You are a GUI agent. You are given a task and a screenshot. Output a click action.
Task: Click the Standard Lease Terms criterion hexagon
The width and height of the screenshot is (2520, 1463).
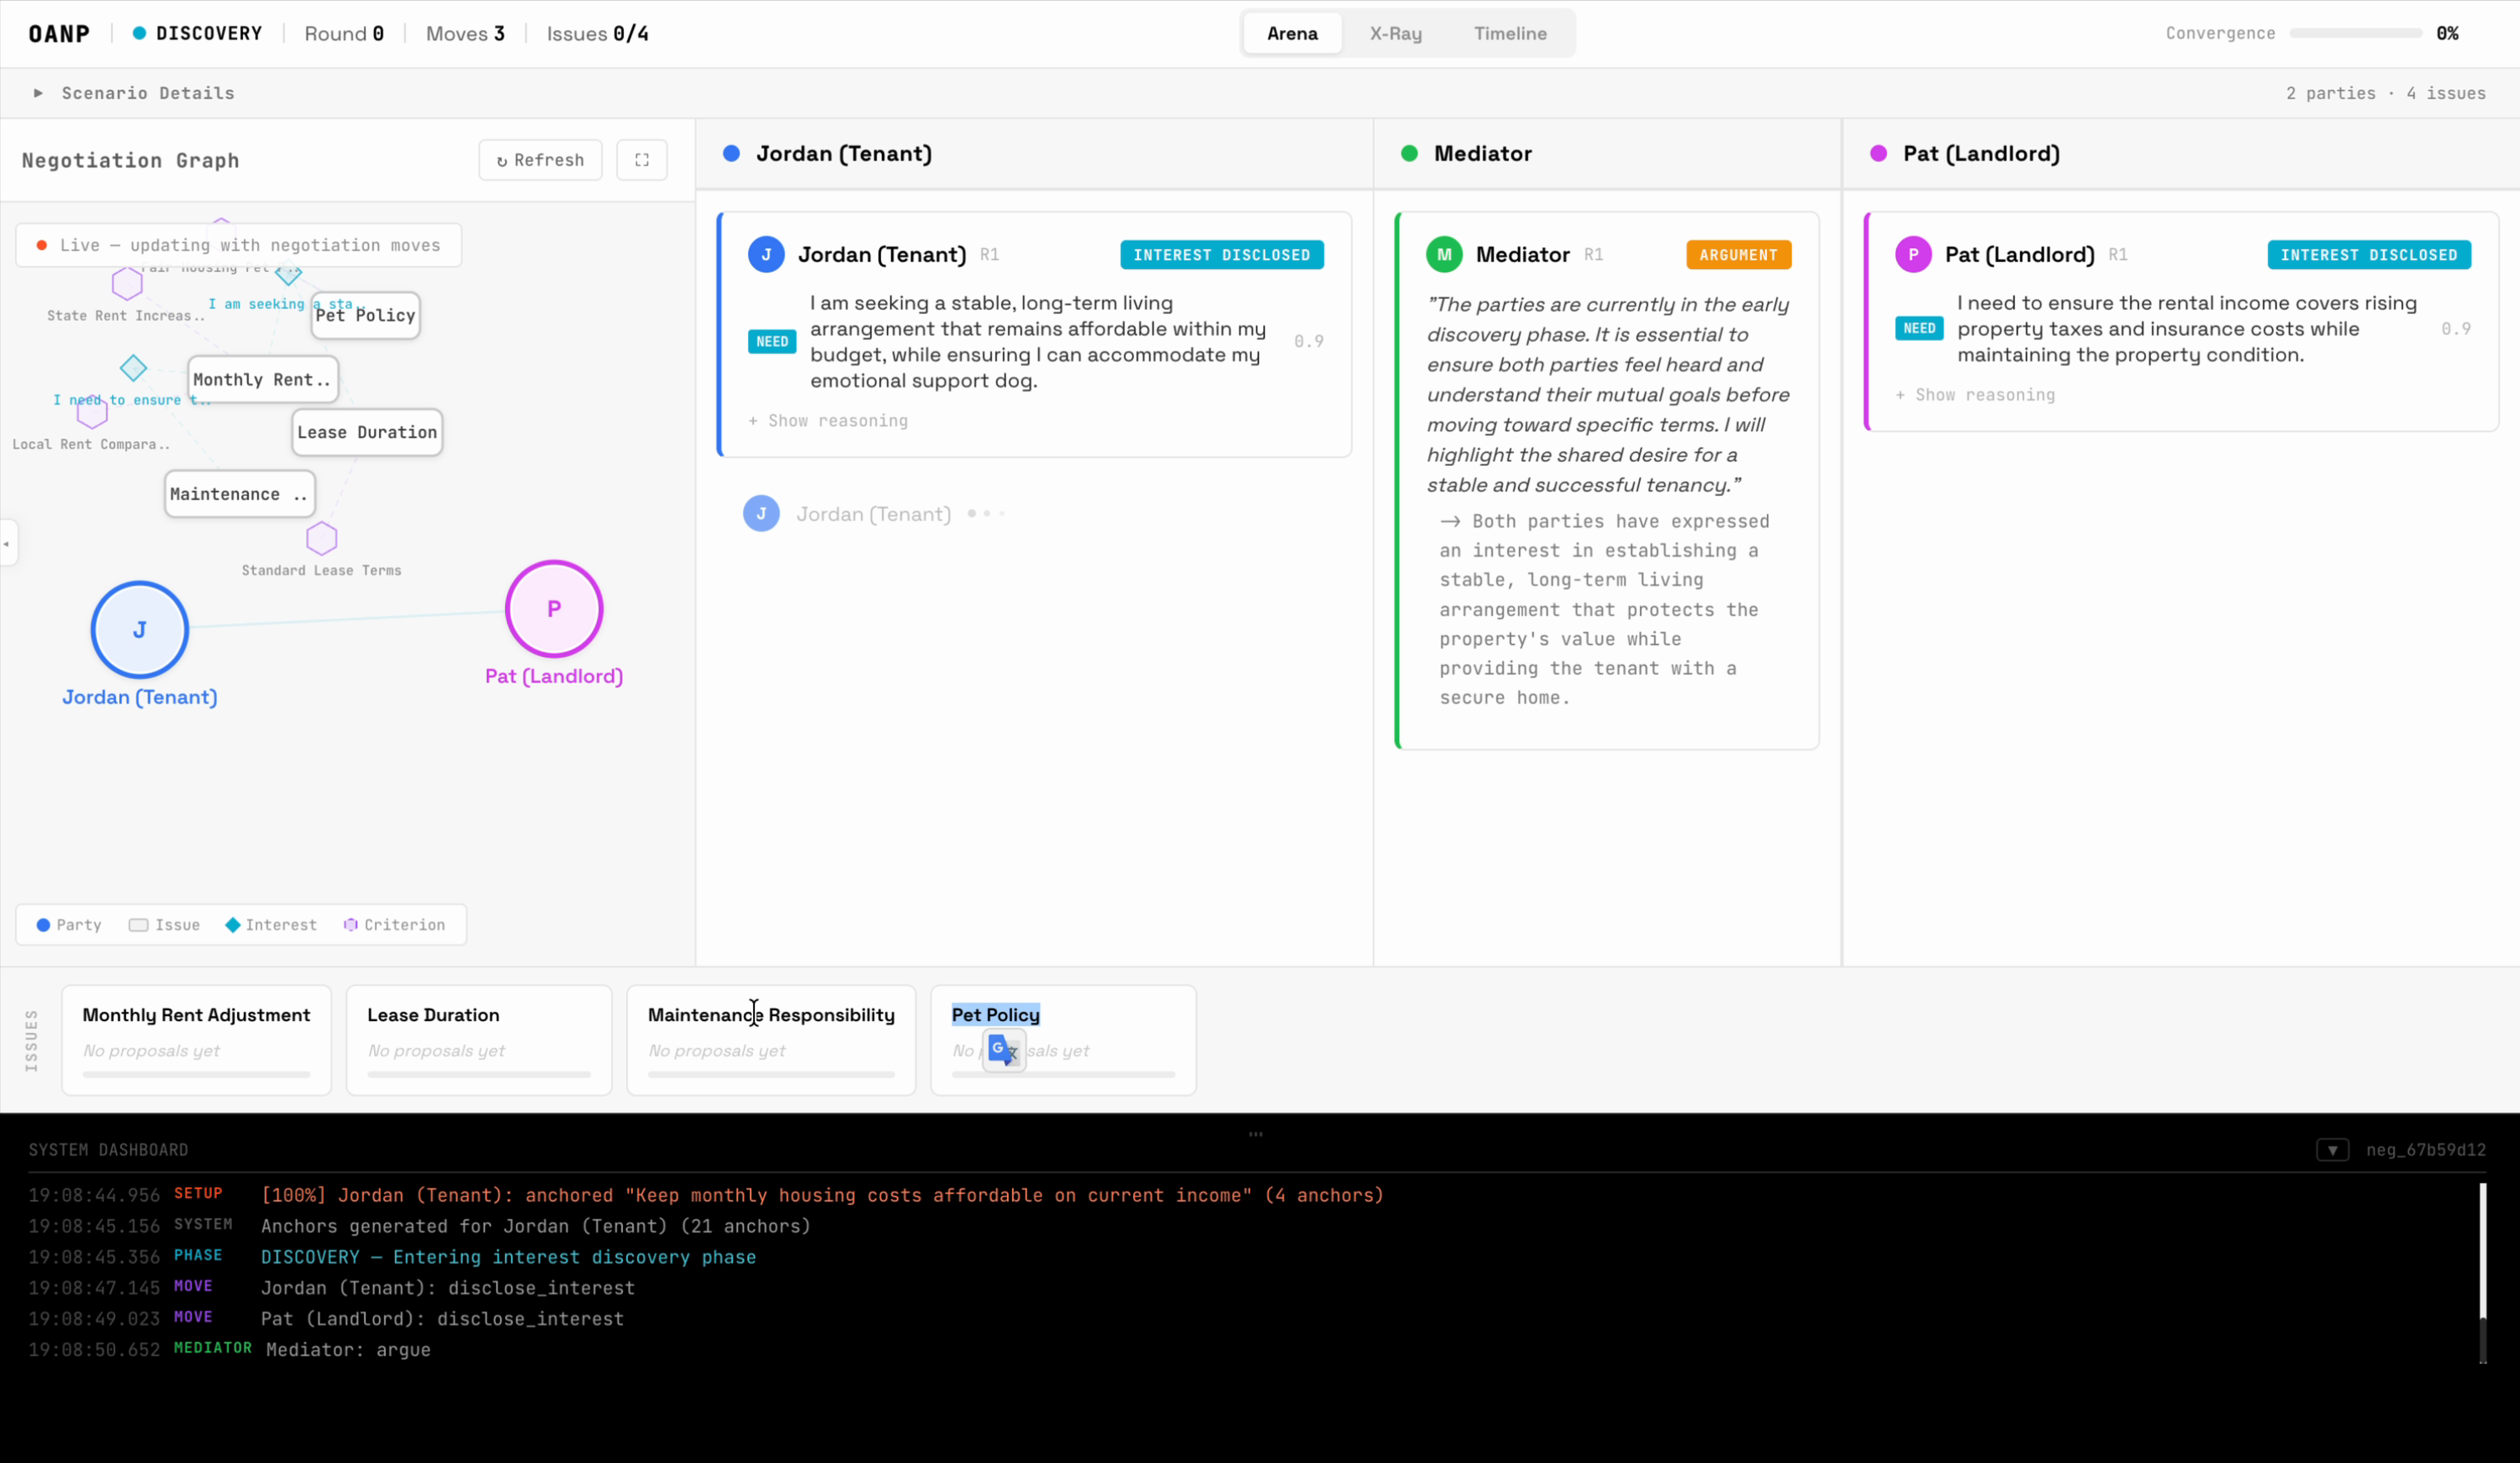(321, 538)
